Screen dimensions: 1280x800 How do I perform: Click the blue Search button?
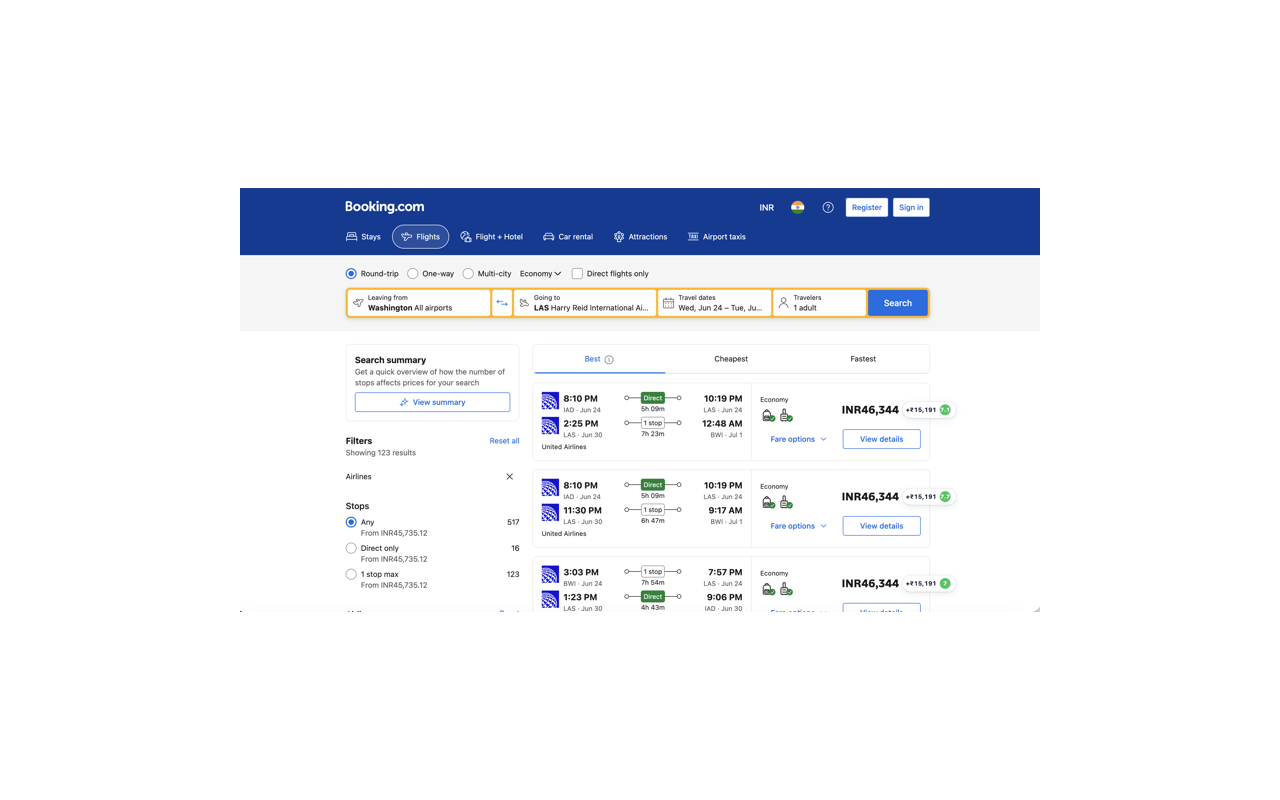[x=897, y=303]
